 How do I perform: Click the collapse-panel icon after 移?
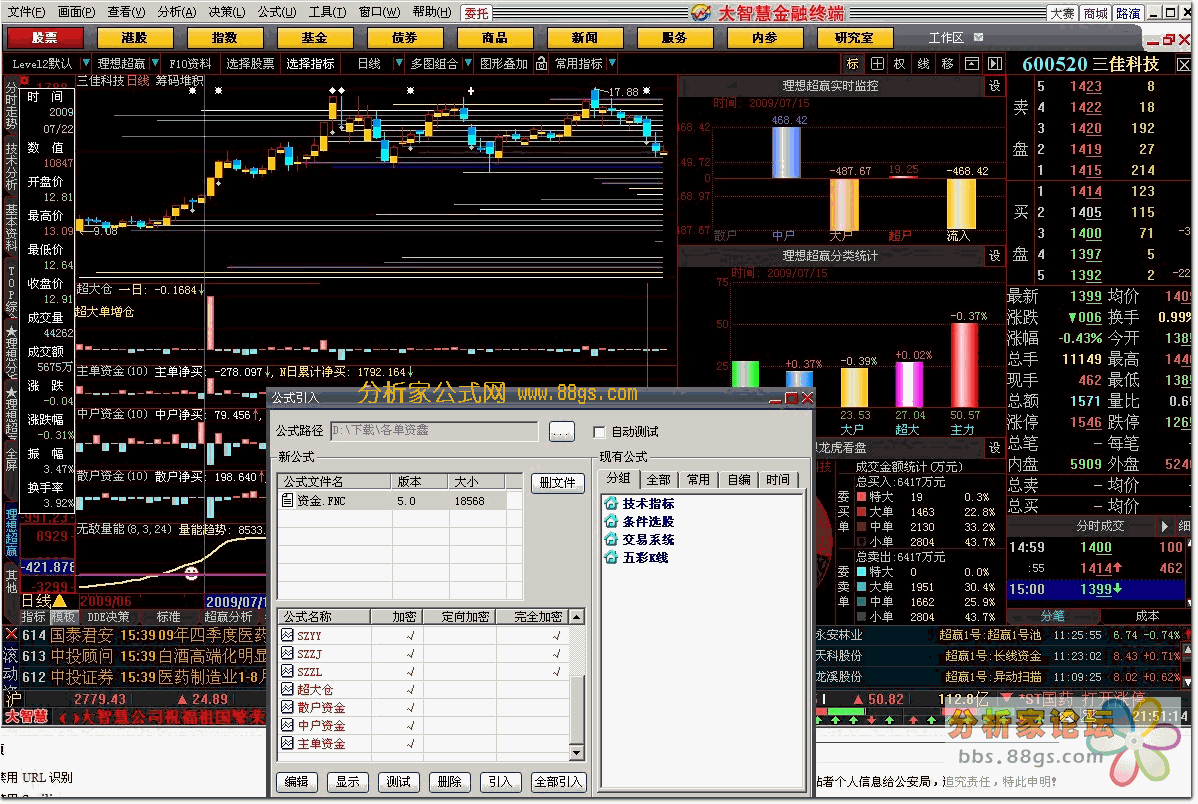pos(972,63)
